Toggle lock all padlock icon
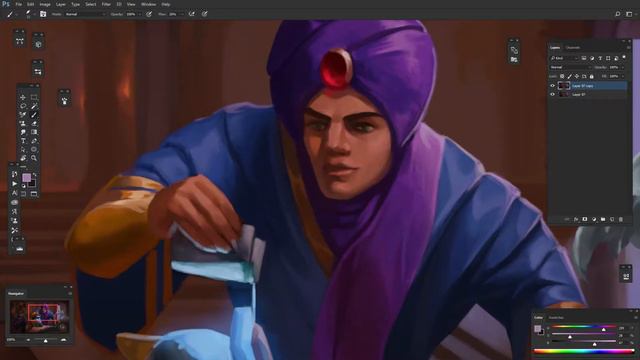 [591, 76]
